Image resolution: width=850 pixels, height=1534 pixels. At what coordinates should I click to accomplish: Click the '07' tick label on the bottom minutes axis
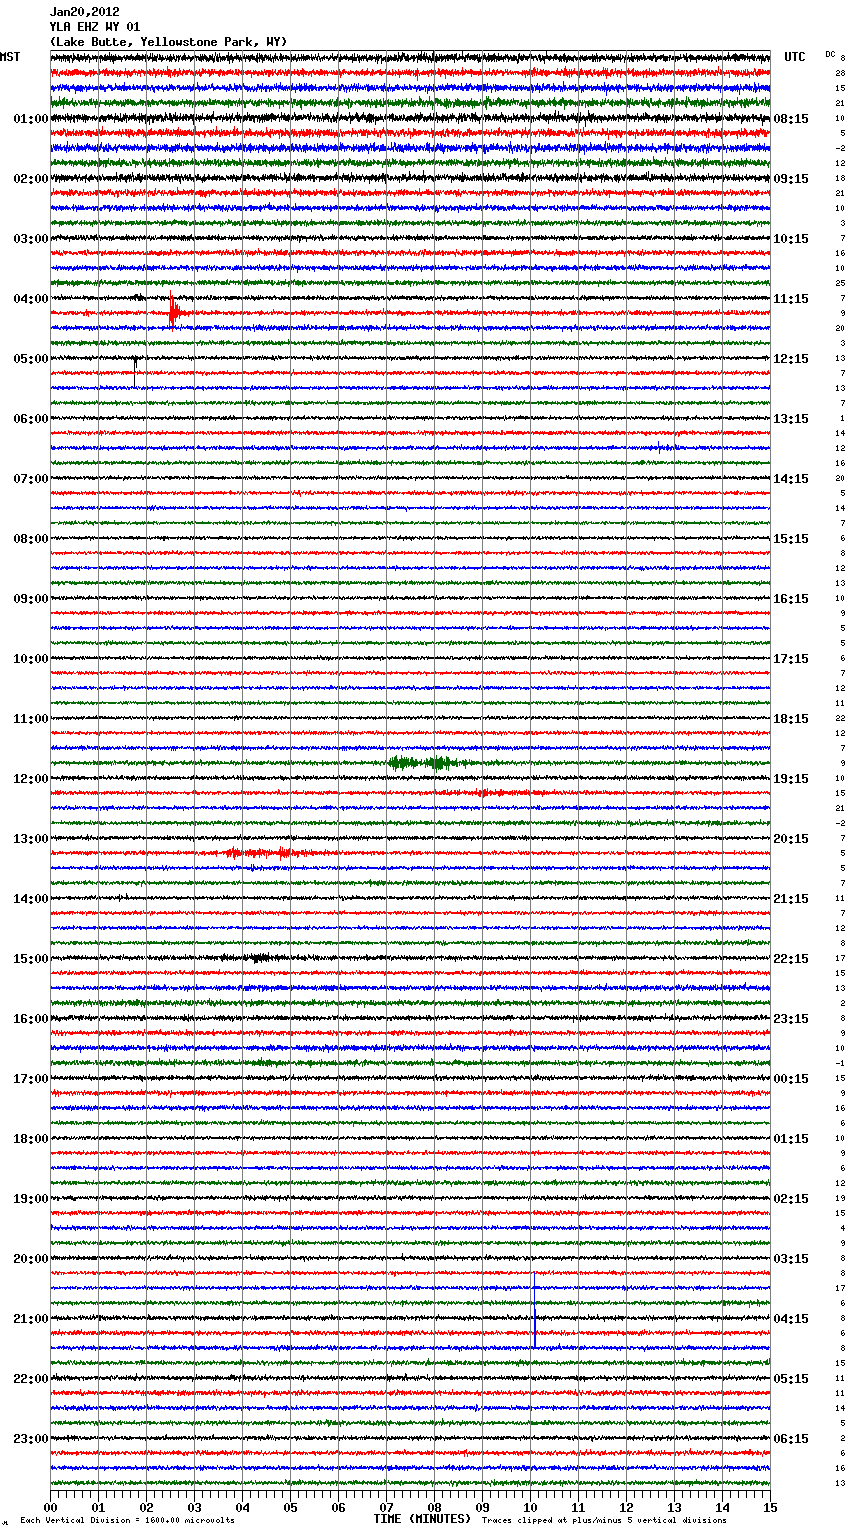tap(386, 1507)
